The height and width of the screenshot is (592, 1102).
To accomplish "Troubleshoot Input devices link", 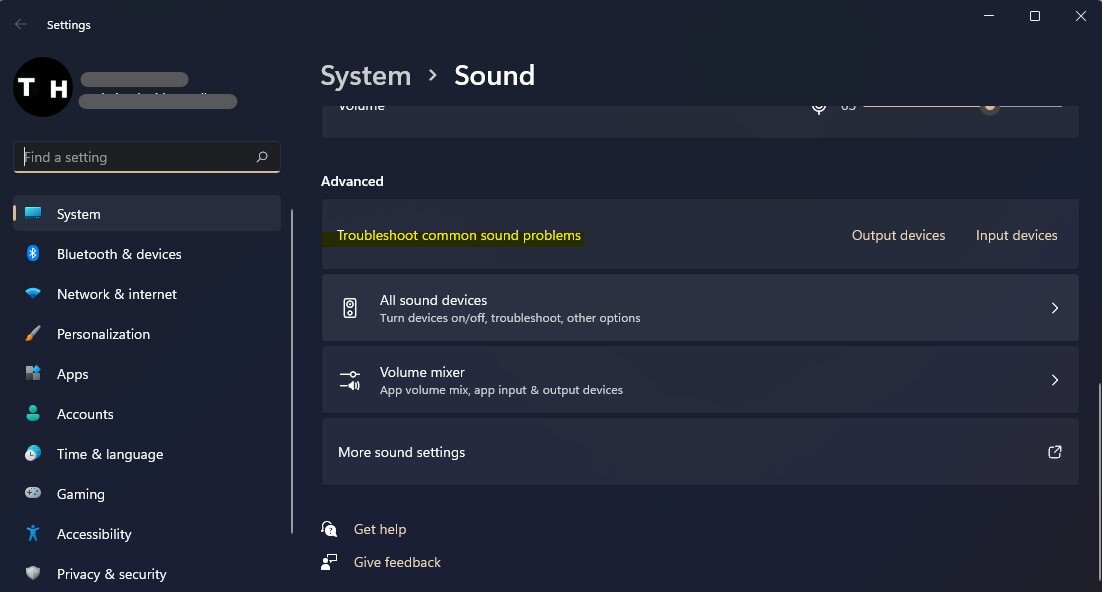I will tap(1016, 235).
